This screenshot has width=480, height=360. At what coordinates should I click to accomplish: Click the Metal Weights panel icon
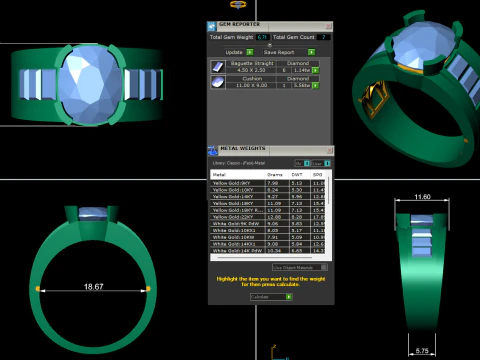coord(212,151)
